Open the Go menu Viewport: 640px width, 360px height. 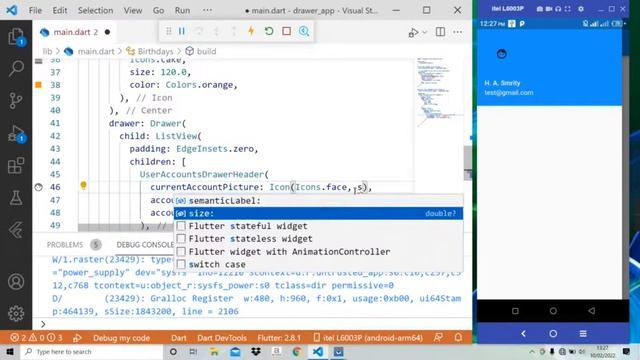click(158, 11)
